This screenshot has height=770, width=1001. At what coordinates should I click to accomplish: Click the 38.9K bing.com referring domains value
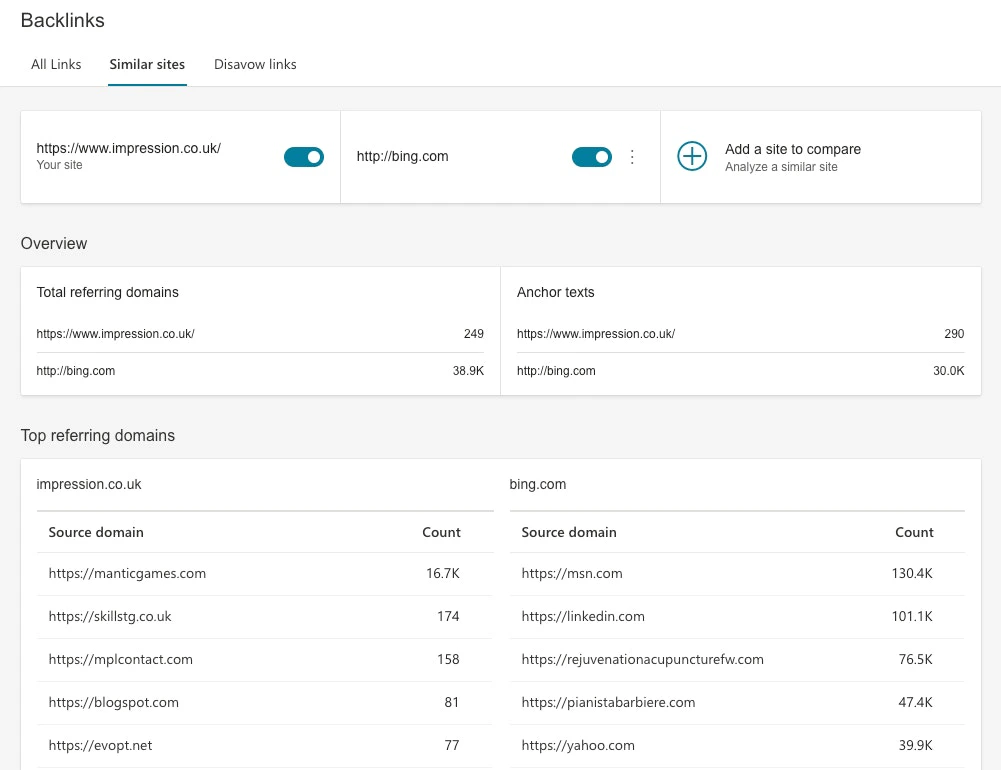469,371
